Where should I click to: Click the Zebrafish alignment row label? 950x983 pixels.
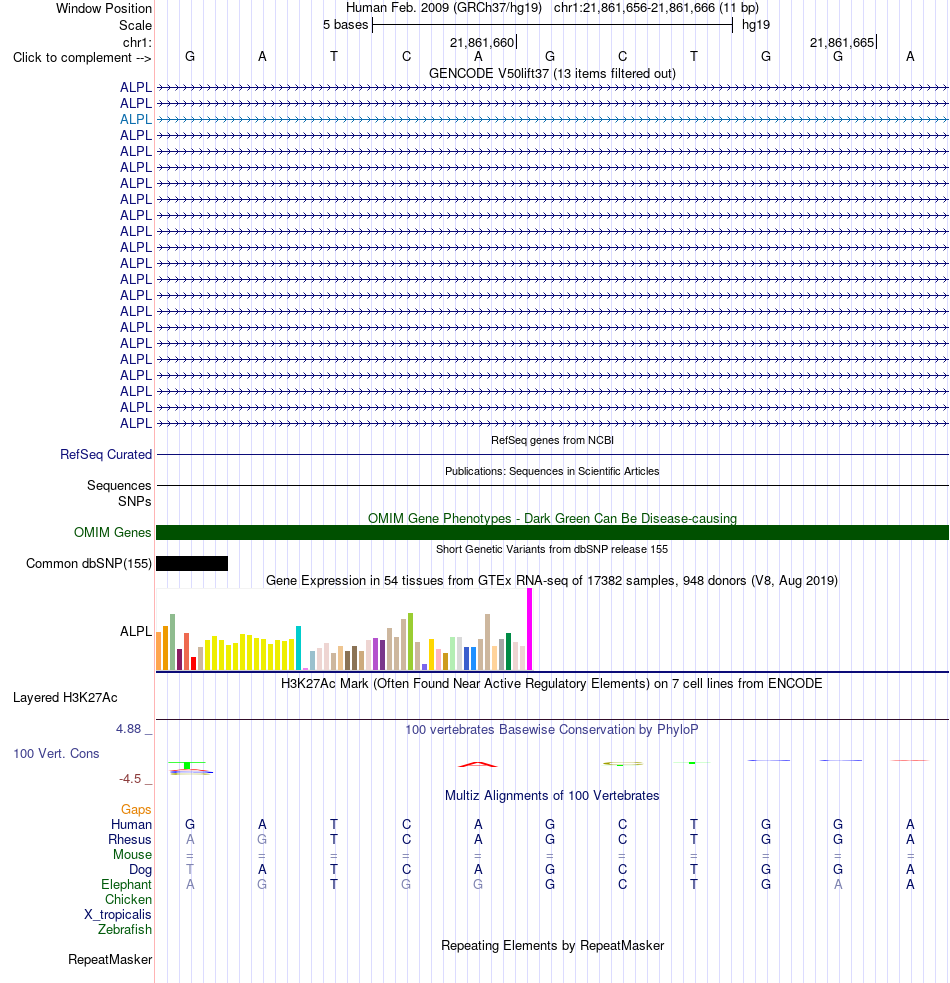point(125,930)
